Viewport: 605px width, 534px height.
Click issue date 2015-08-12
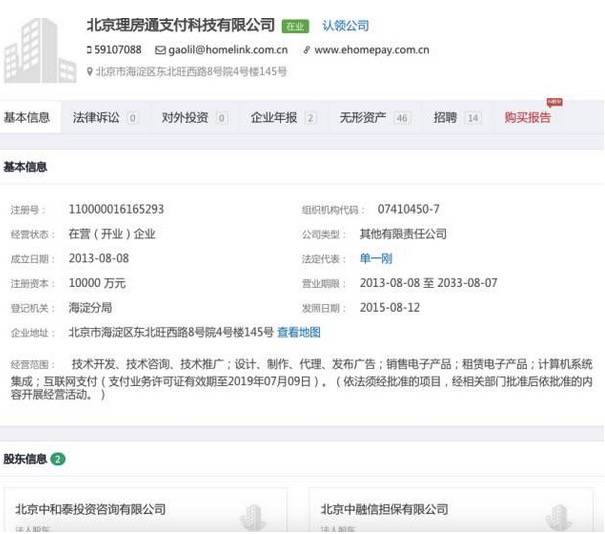pos(390,308)
